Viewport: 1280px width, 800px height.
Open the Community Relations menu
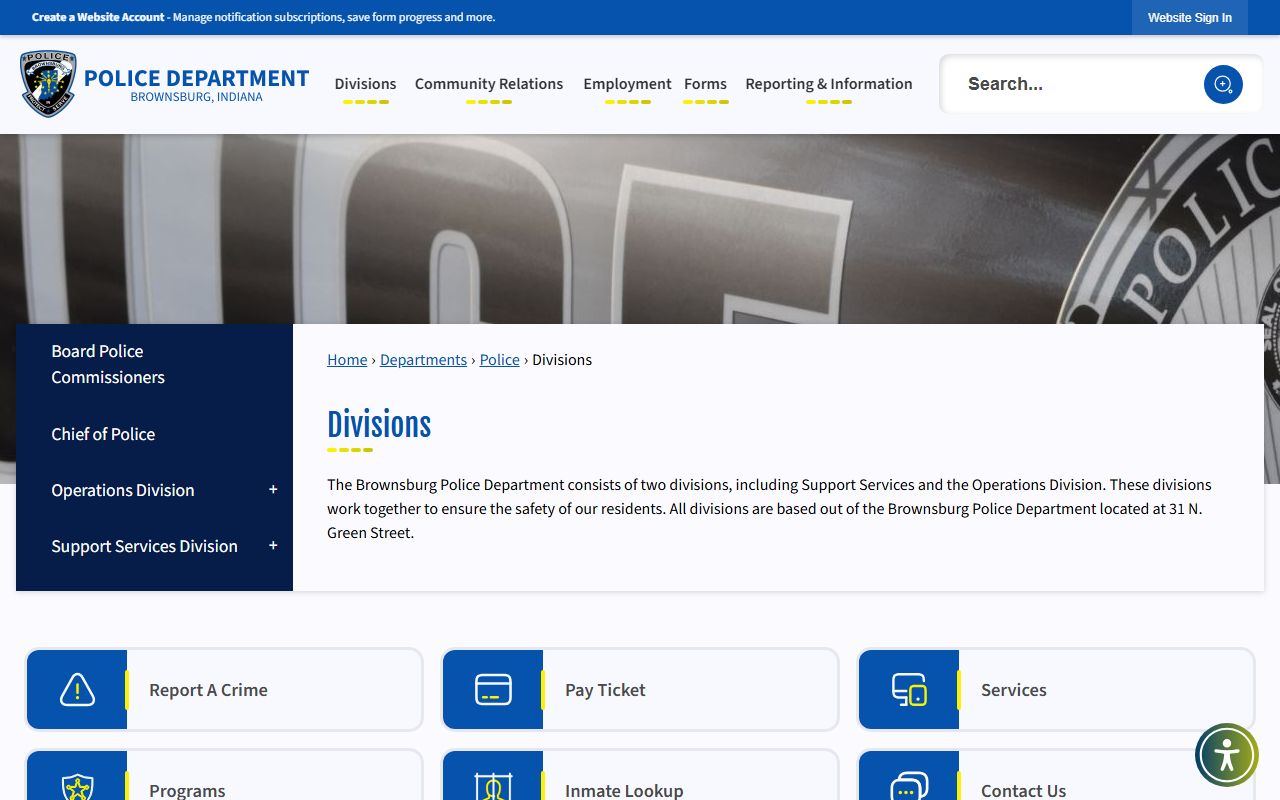489,84
